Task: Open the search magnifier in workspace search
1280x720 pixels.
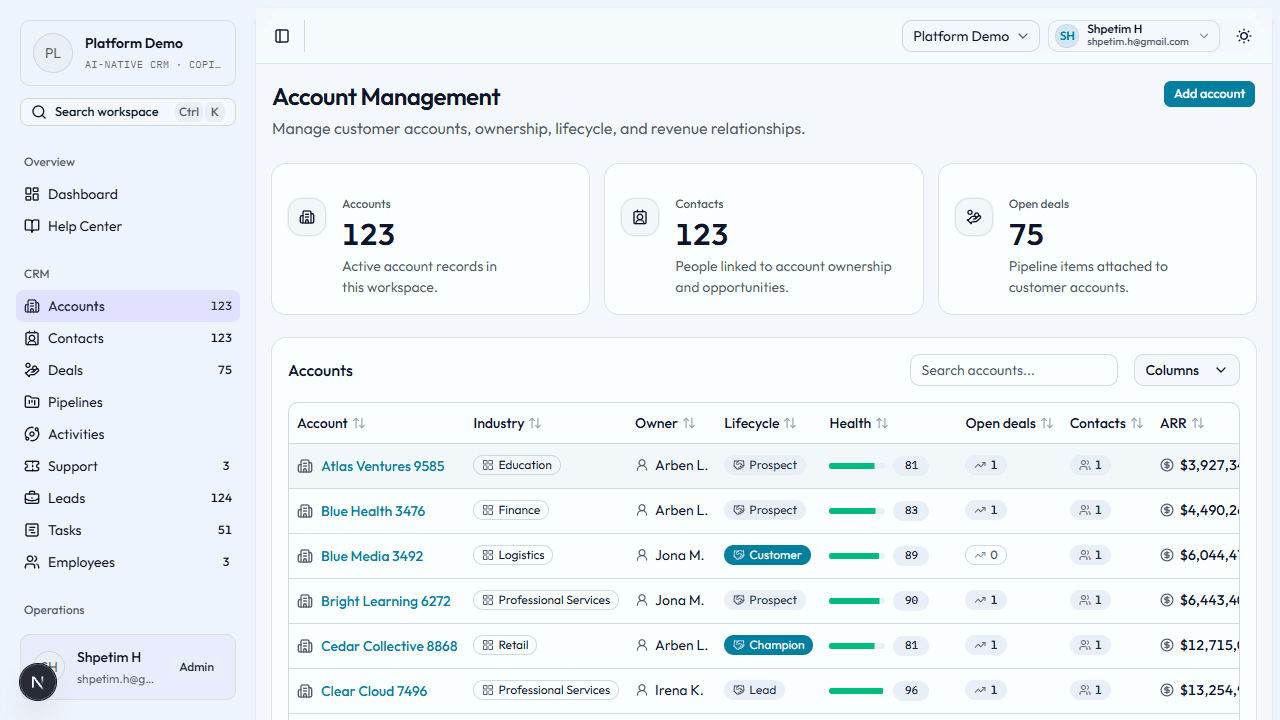Action: point(38,111)
